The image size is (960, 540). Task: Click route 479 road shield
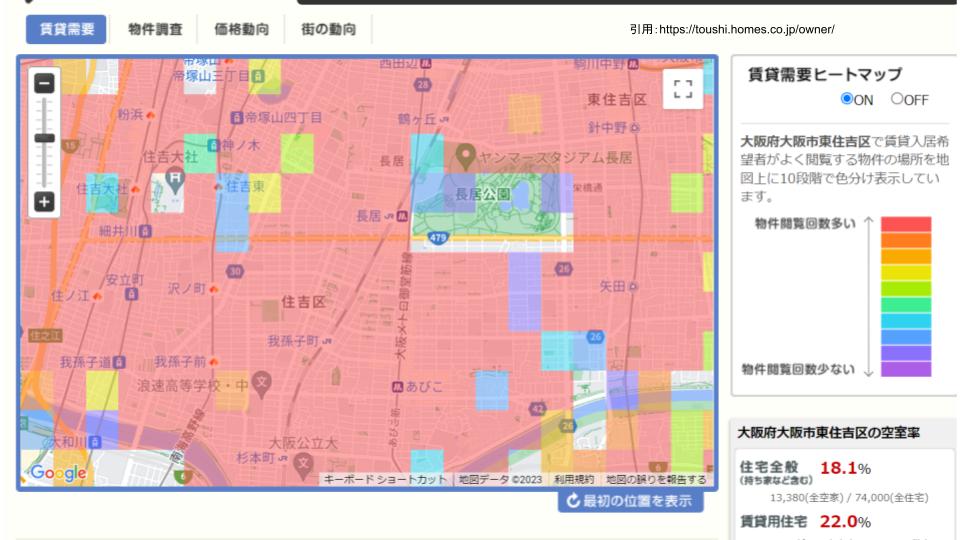(437, 238)
